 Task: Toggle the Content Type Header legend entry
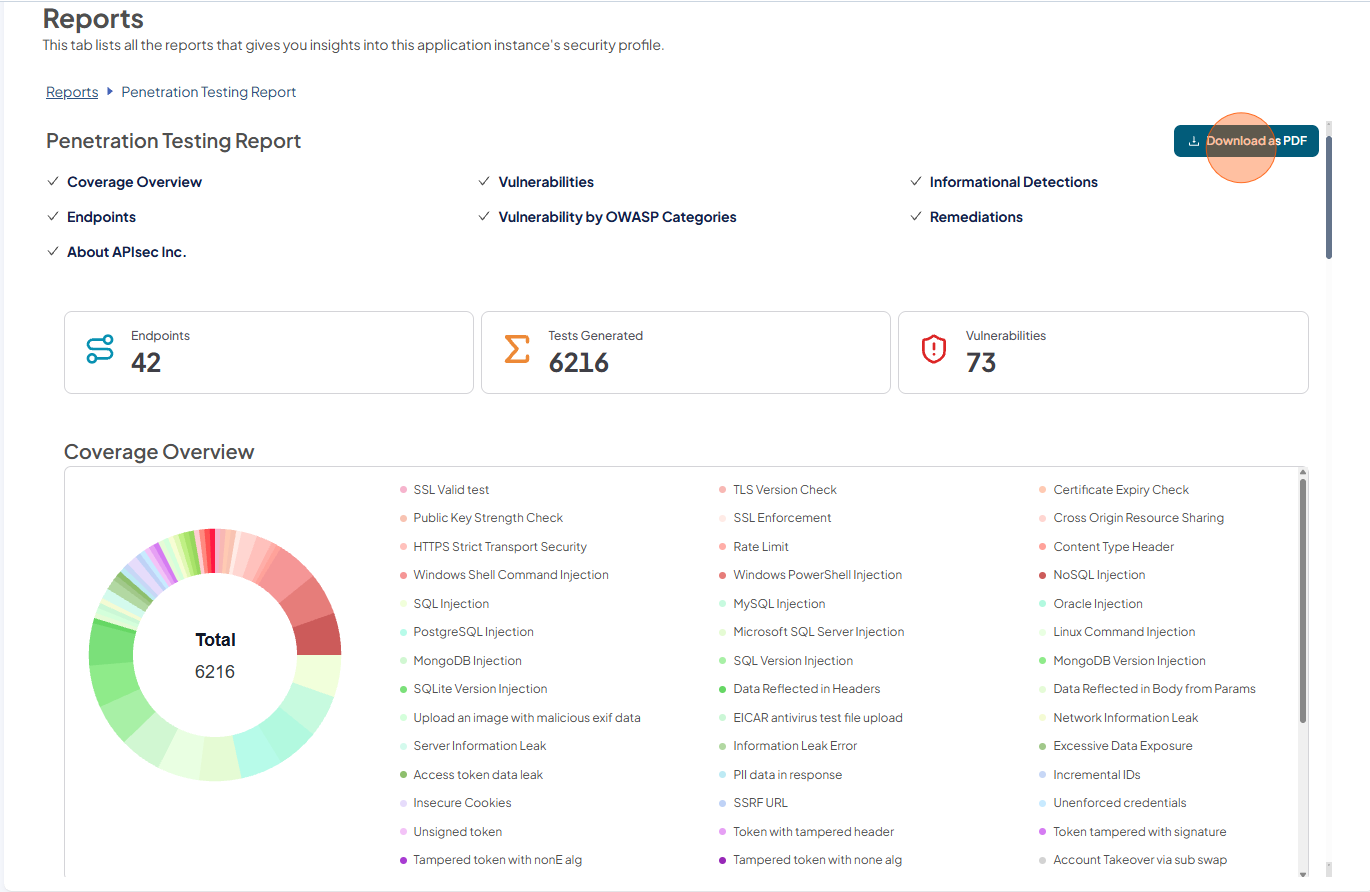(1106, 547)
